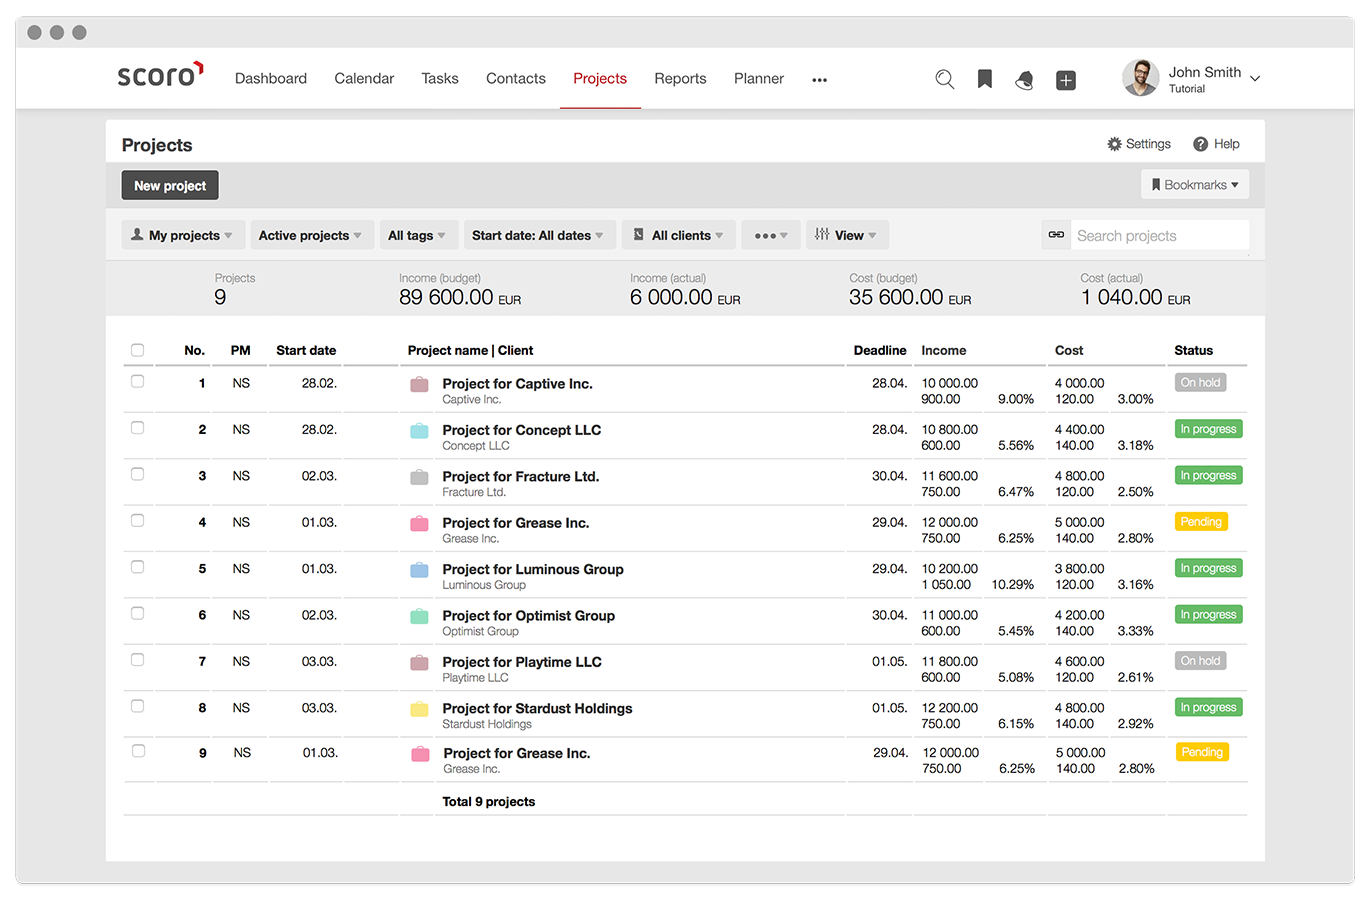The width and height of the screenshot is (1366, 898).
Task: Open the Reports tab
Action: click(680, 79)
